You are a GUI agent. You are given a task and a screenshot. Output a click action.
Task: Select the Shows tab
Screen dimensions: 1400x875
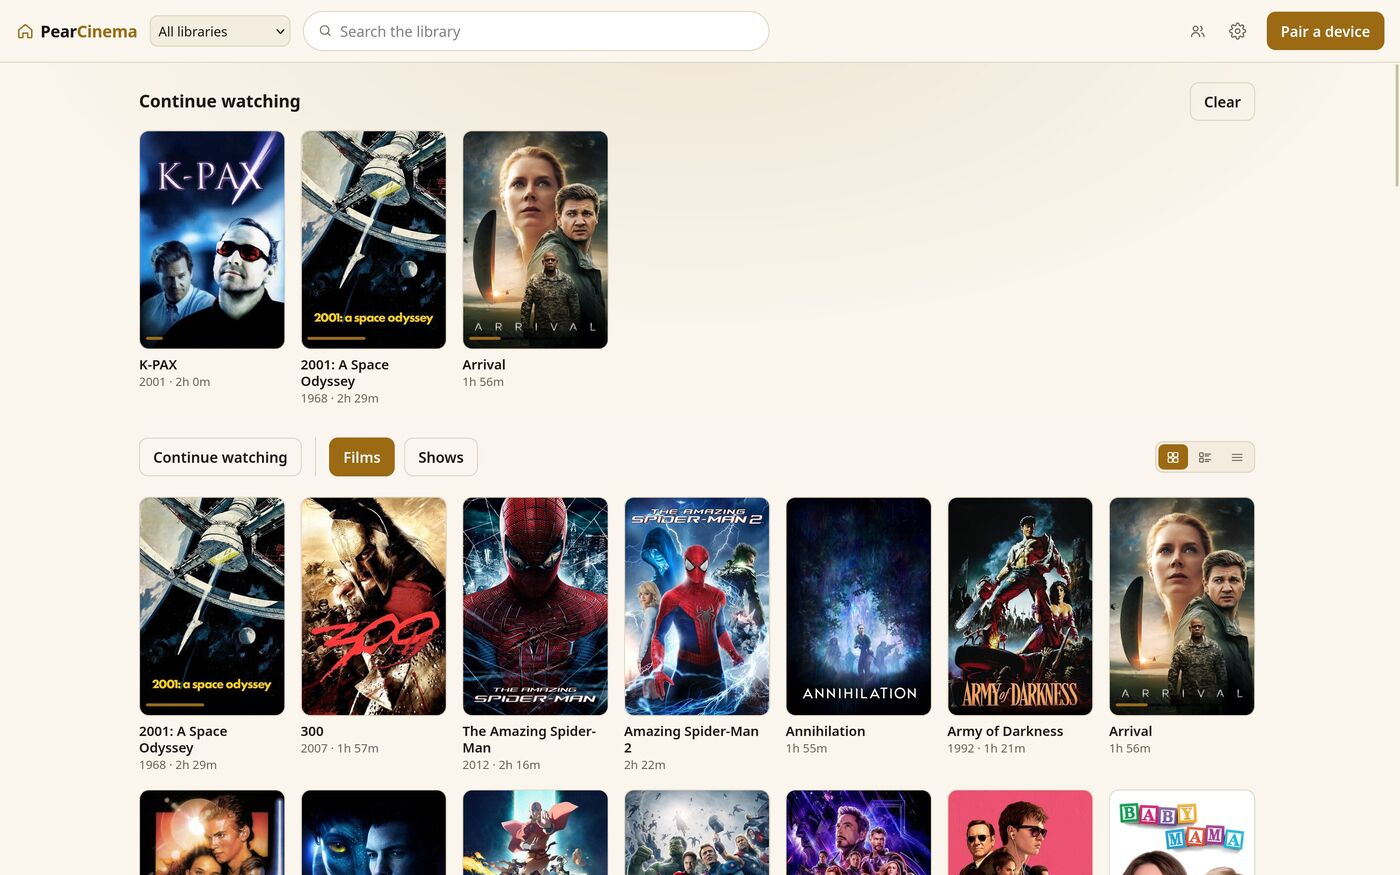click(x=441, y=457)
